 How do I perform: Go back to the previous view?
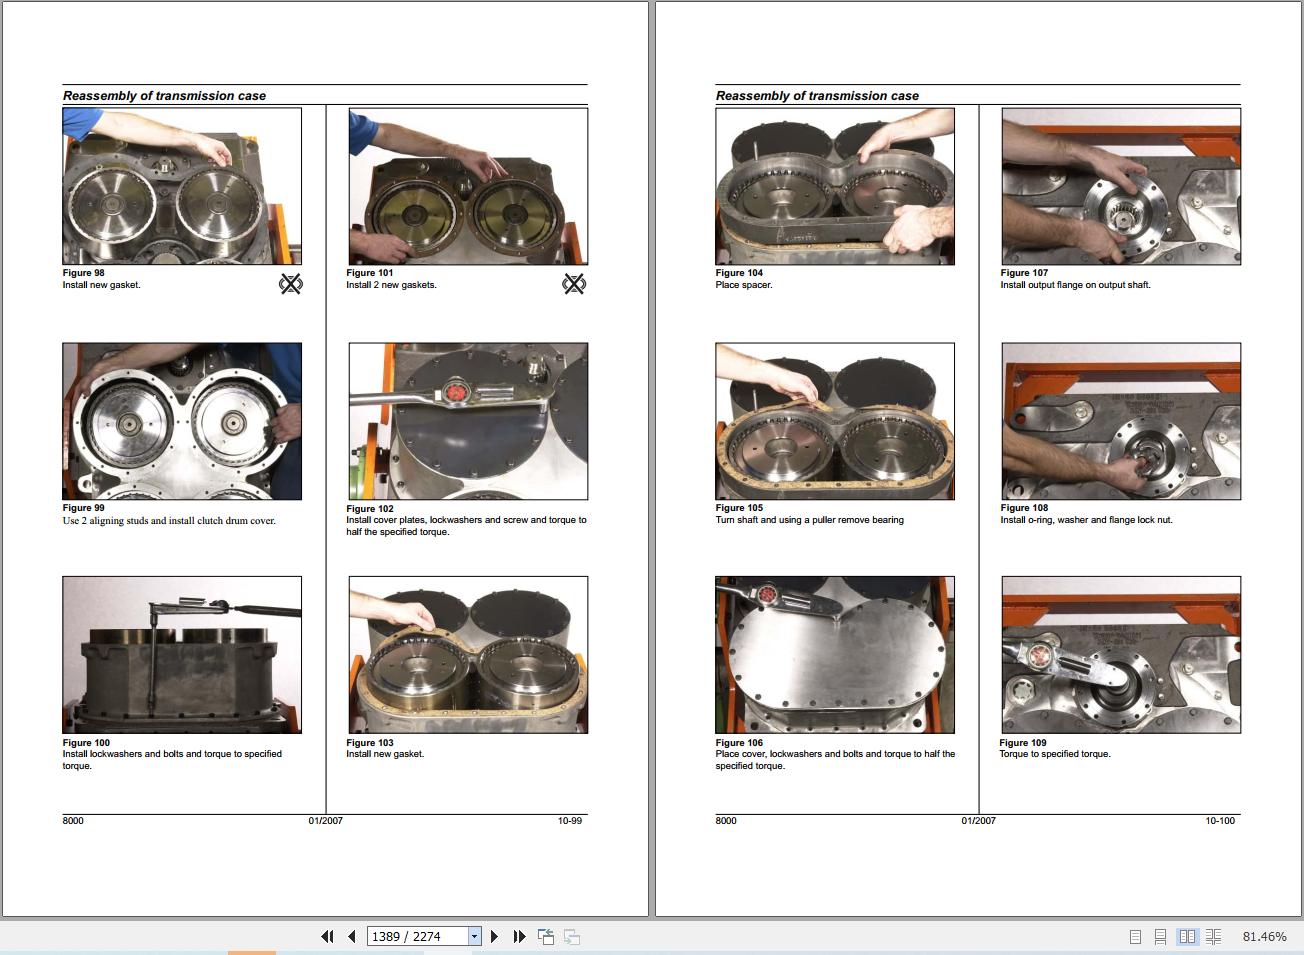[546, 937]
